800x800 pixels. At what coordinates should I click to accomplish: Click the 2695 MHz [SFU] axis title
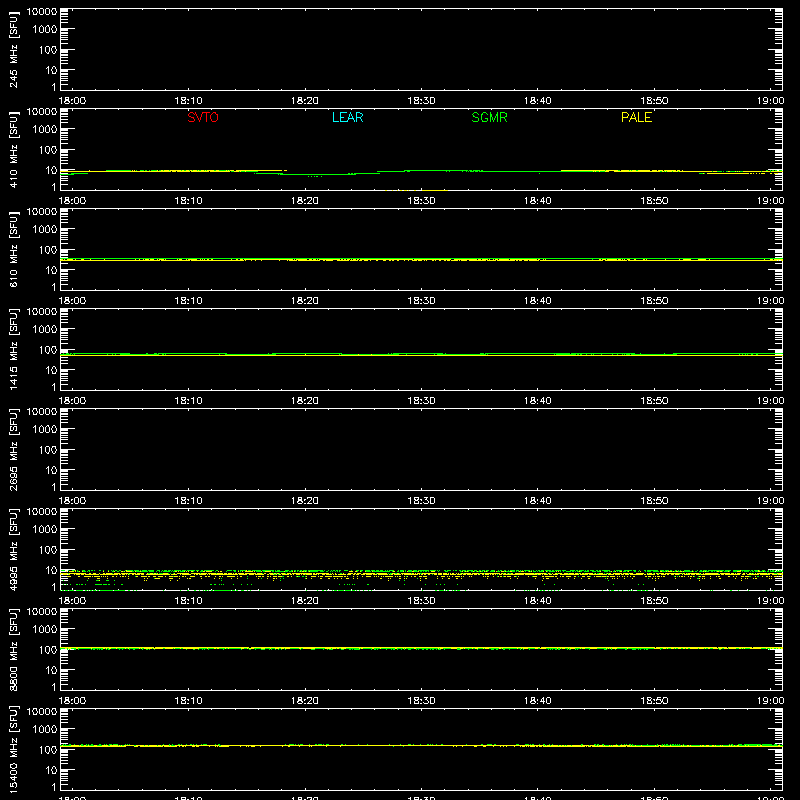[13, 449]
